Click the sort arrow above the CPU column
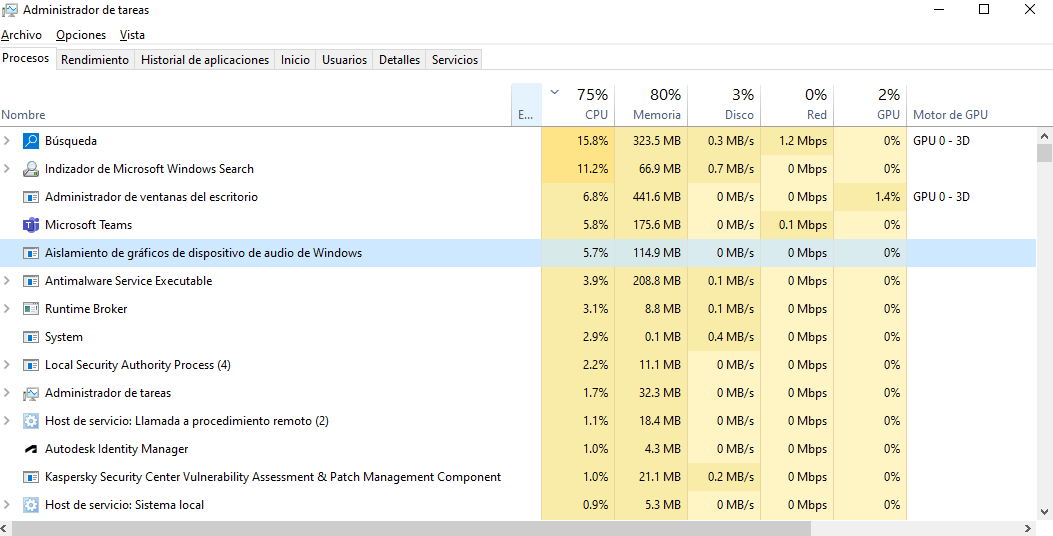Screen dimensions: 1053x536 point(555,93)
